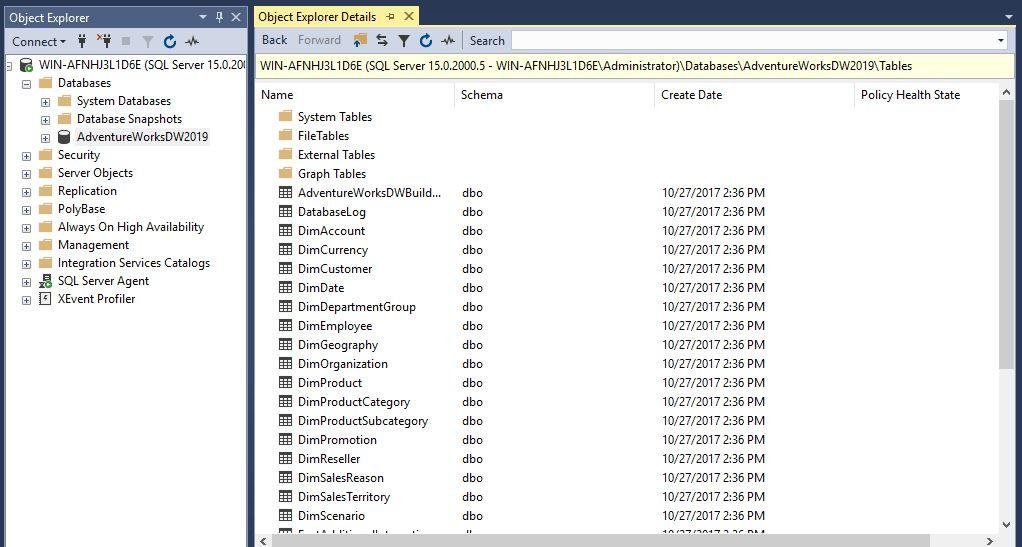Viewport: 1022px width, 547px height.
Task: Expand the PolyBase node
Action: tap(26, 210)
